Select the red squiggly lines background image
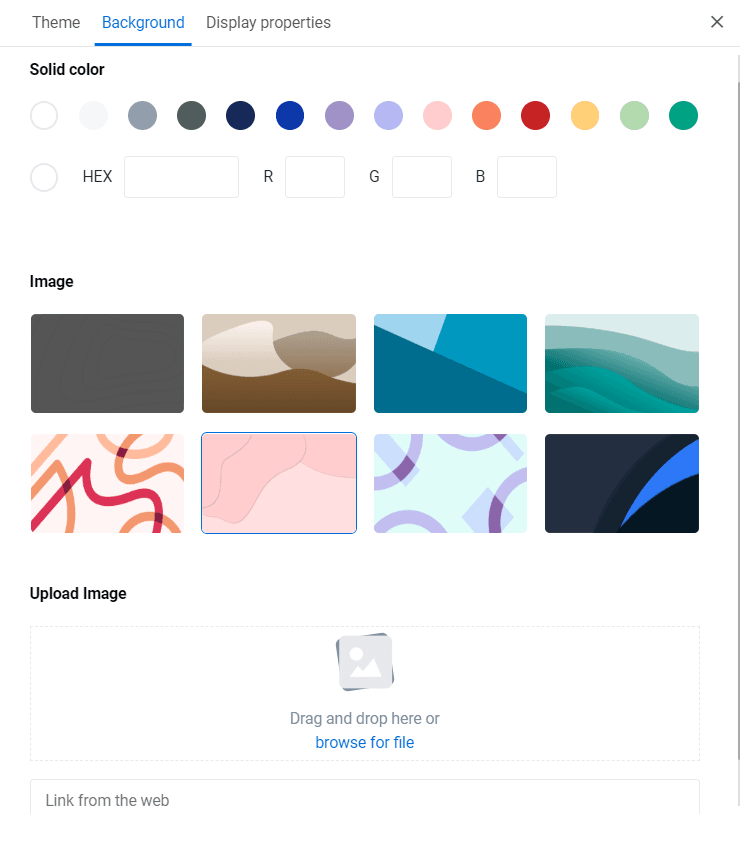The image size is (740, 850). 107,483
